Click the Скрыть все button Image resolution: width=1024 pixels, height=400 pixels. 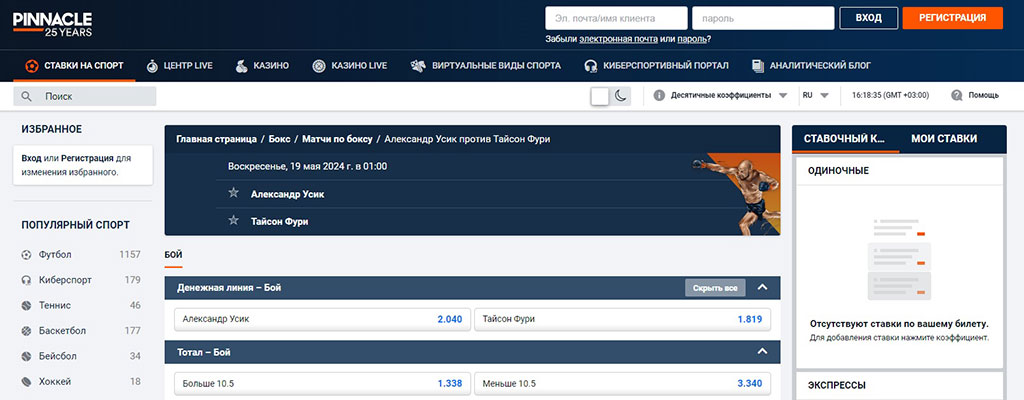(x=715, y=288)
